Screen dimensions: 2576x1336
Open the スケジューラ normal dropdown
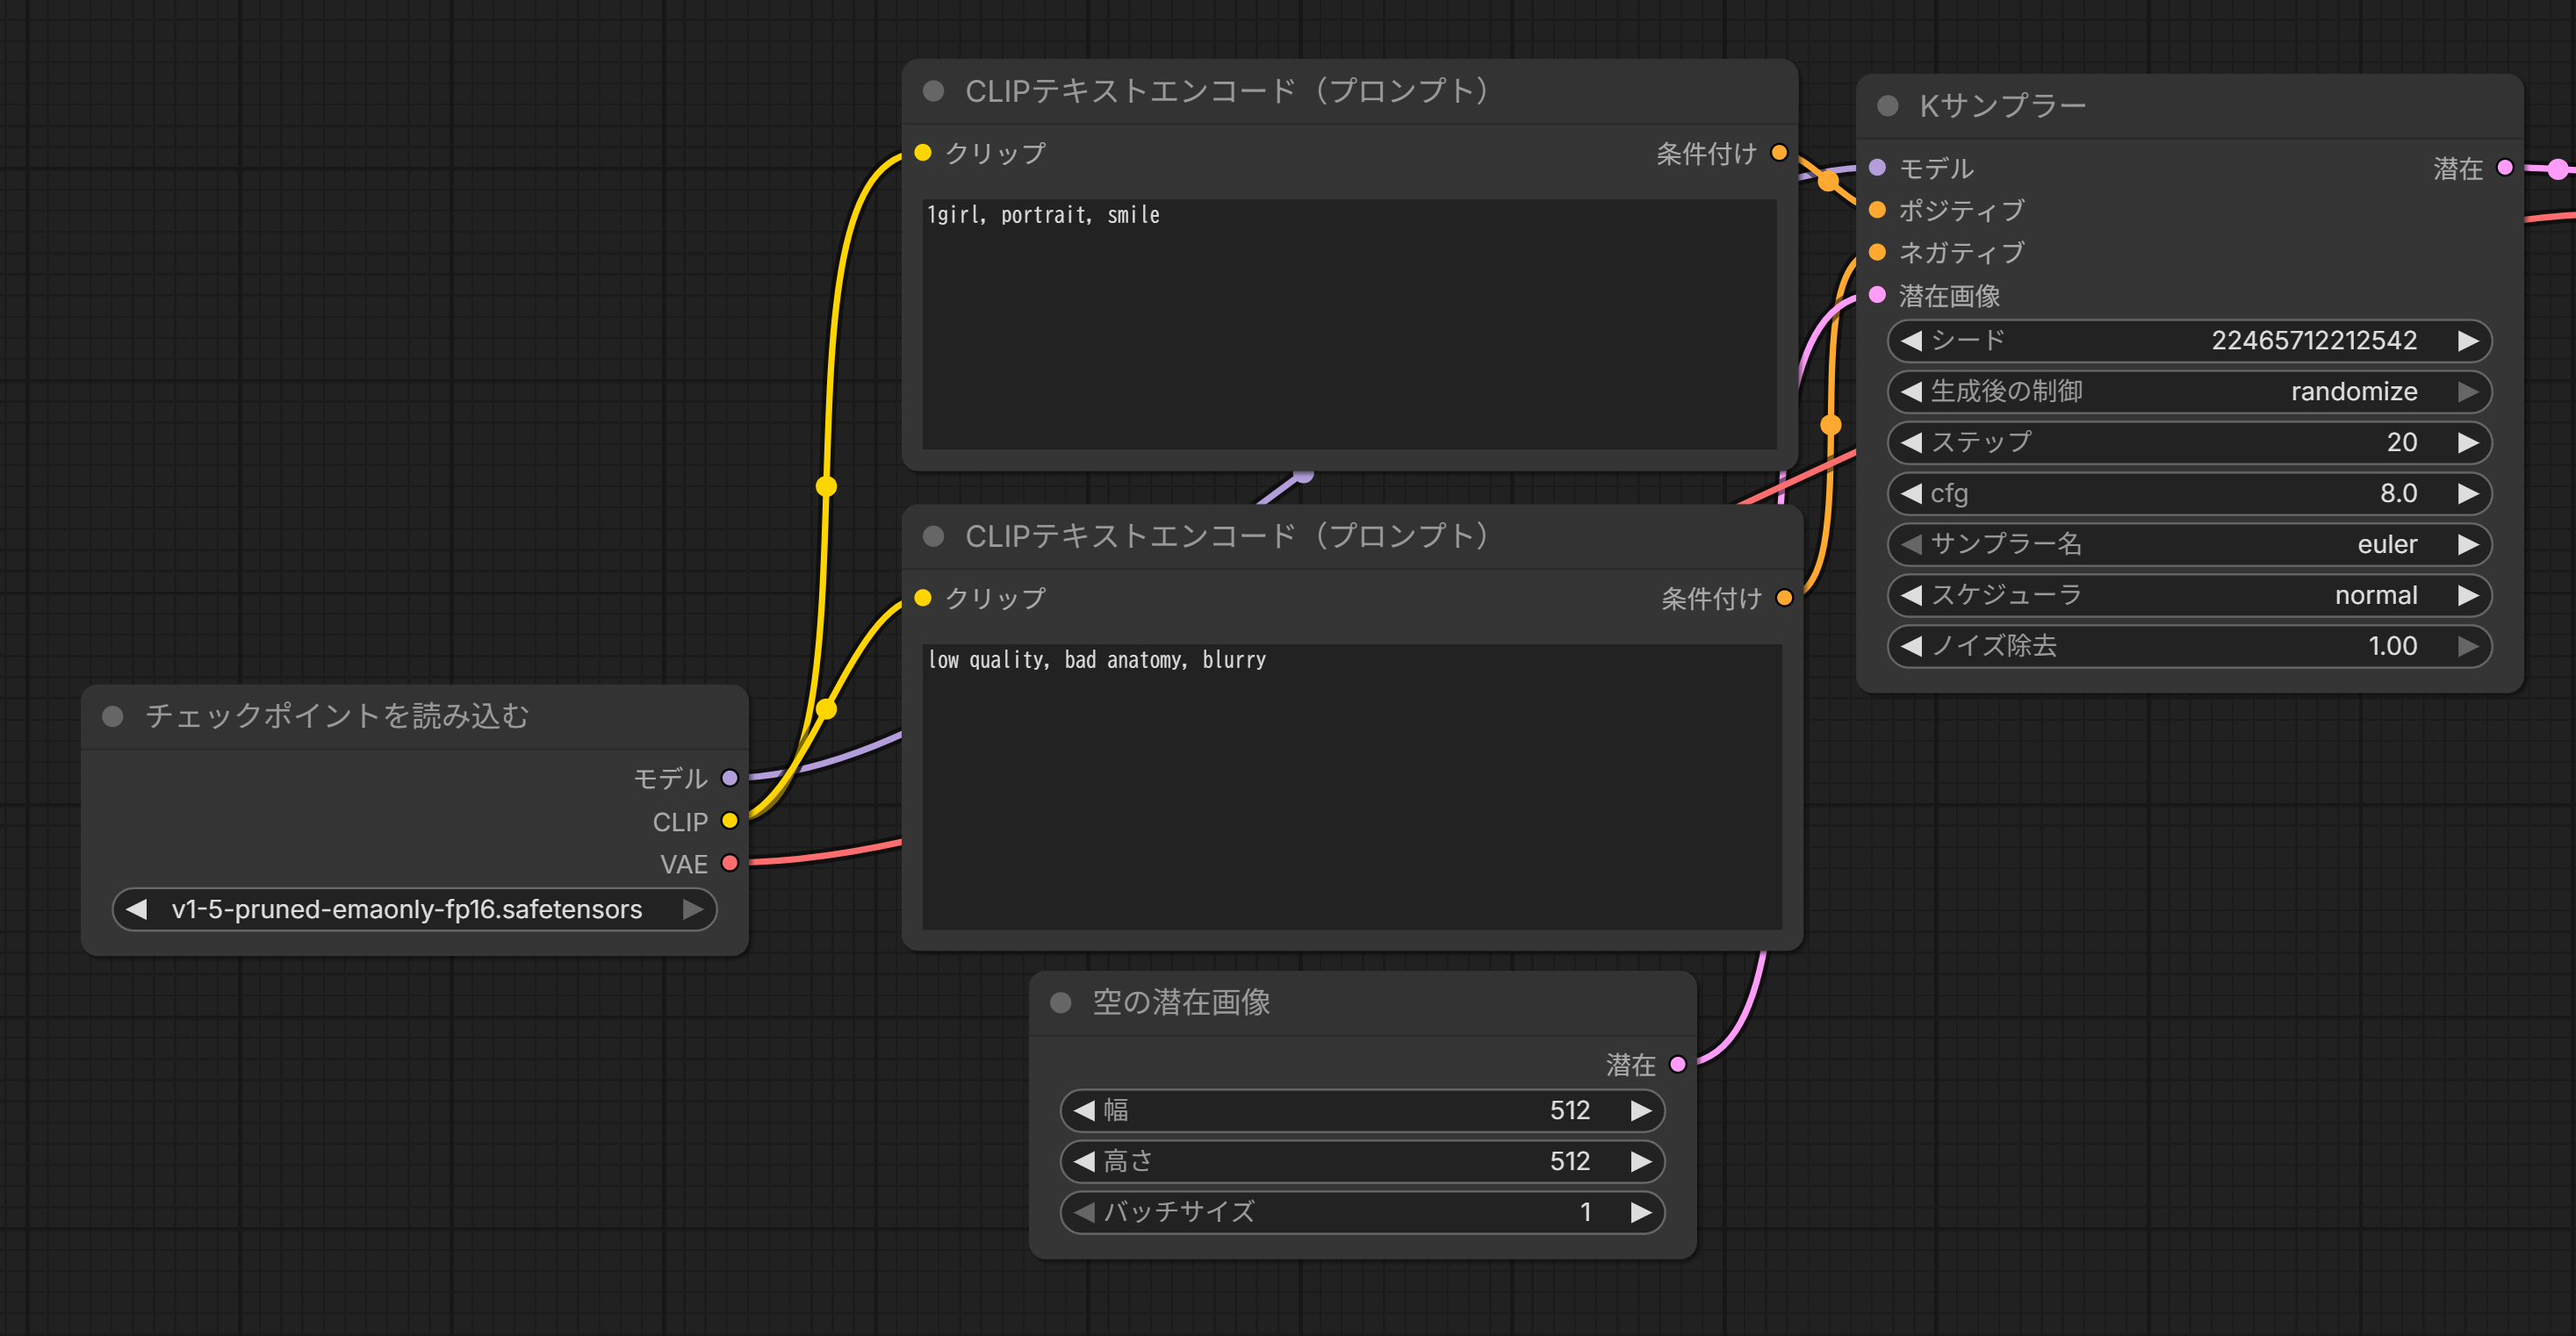(2189, 595)
